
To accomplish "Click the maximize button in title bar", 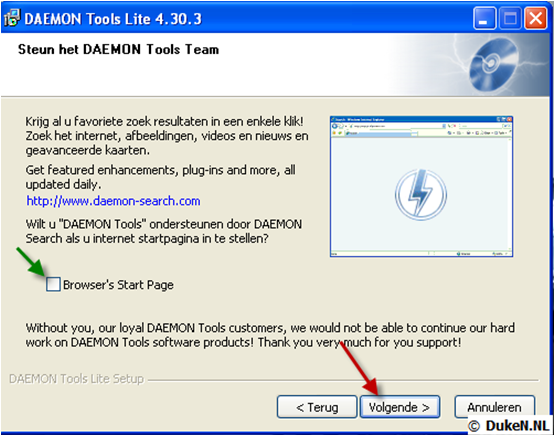I will pyautogui.click(x=510, y=18).
